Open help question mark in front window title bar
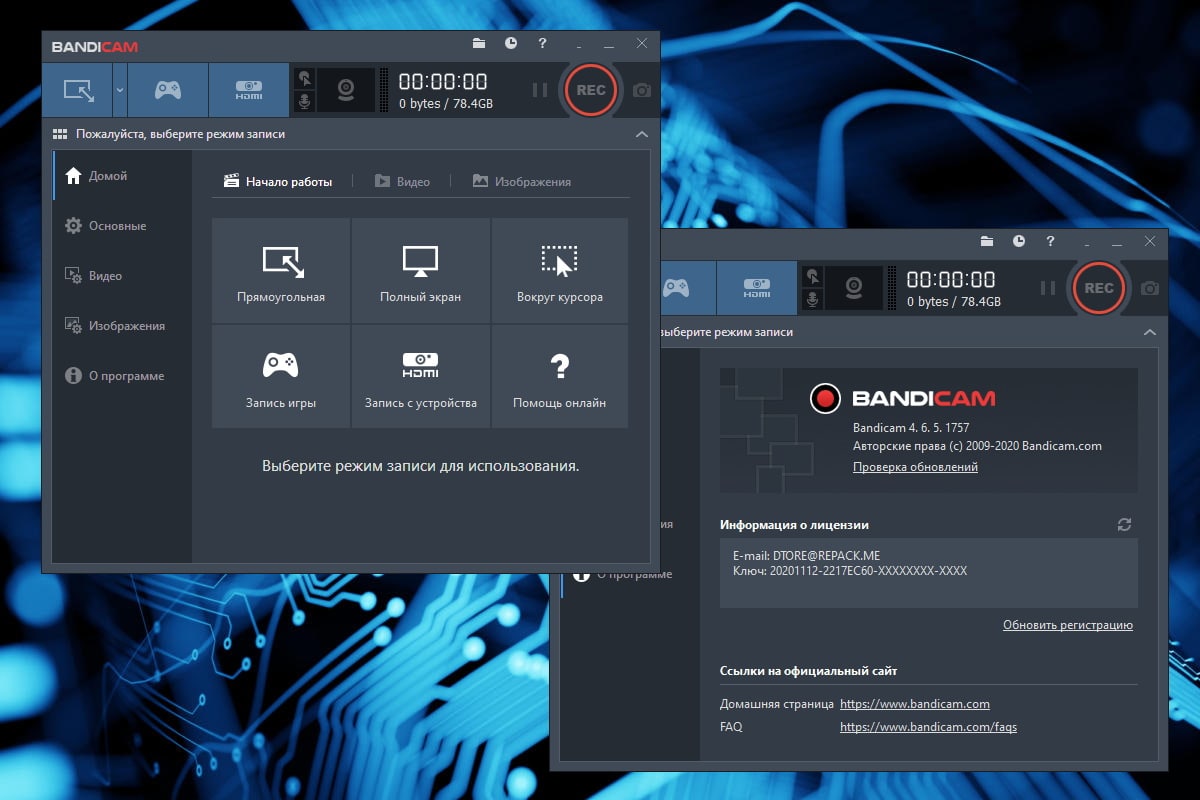Screen dimensions: 1200x800 tap(542, 44)
